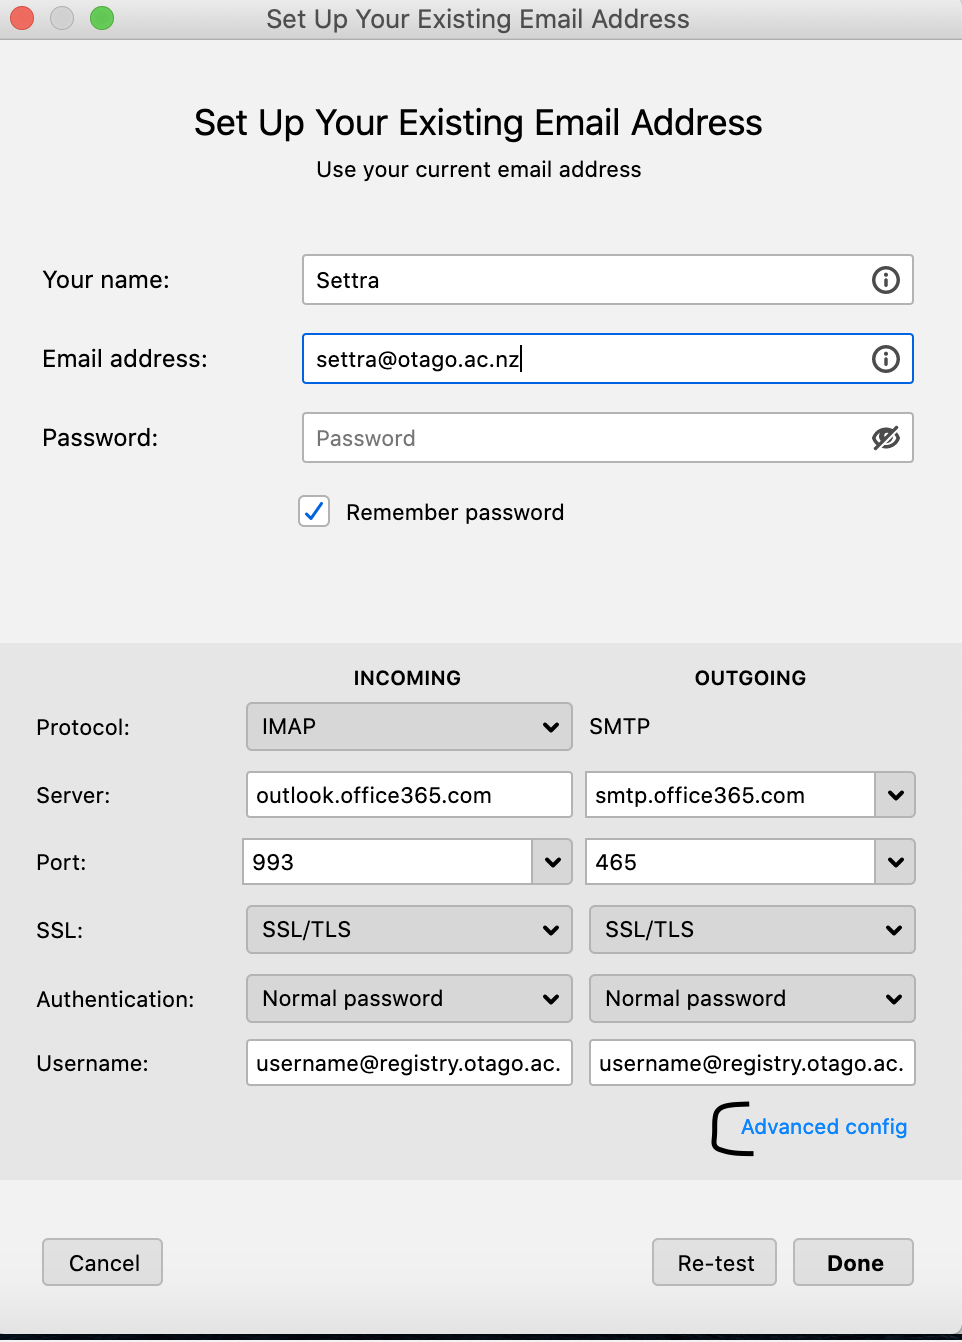Click the info icon beside Your name
Screen dimensions: 962x1342
886,280
